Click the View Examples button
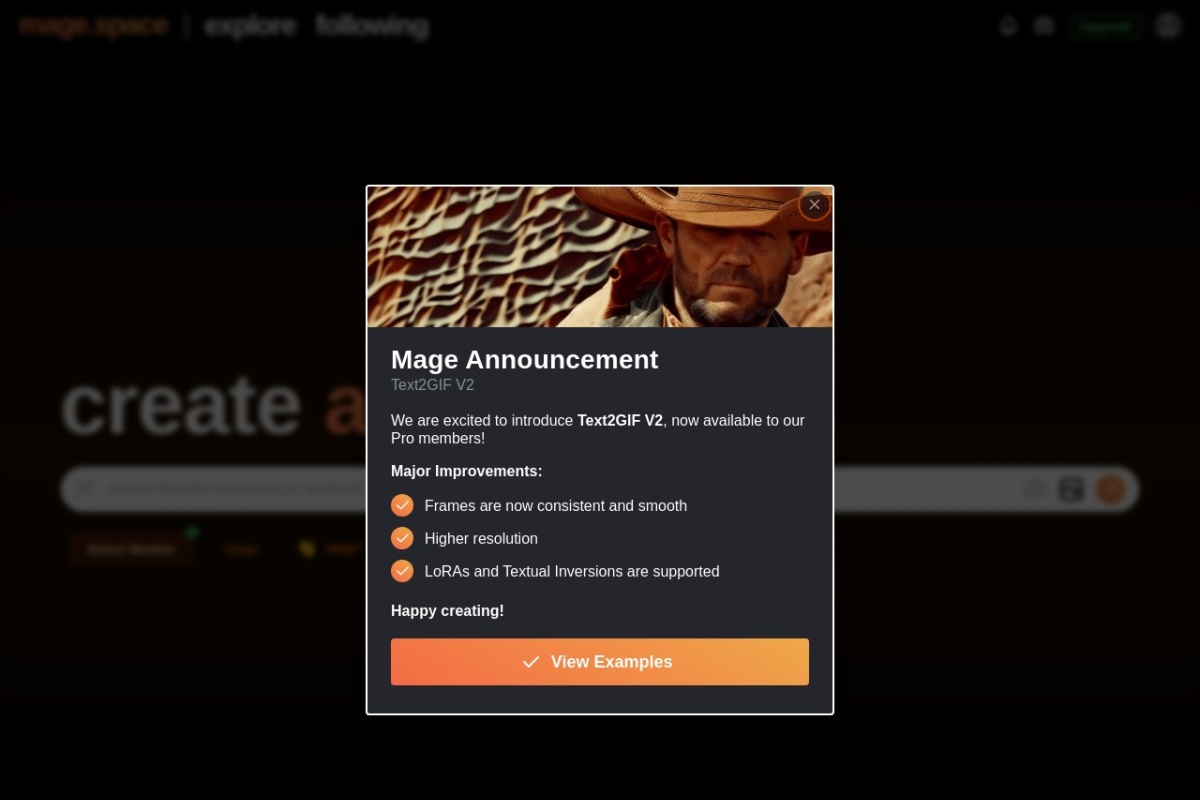The image size is (1200, 800). pos(600,662)
